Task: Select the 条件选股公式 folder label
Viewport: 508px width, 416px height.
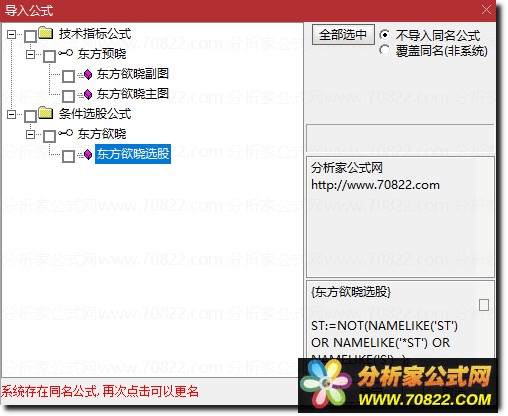Action: pos(95,114)
